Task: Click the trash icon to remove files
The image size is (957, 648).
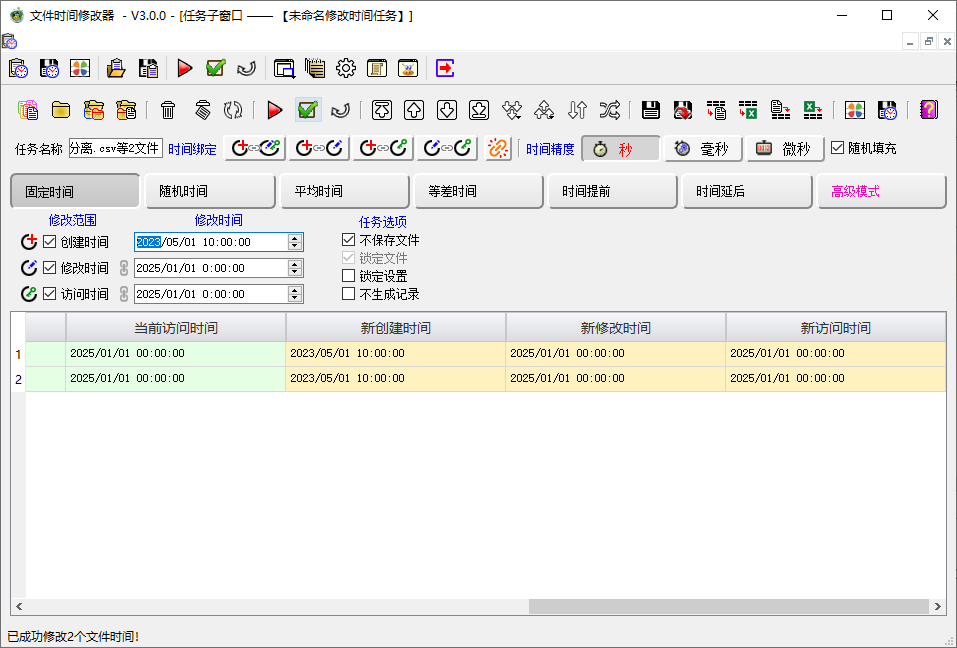Action: pos(167,110)
